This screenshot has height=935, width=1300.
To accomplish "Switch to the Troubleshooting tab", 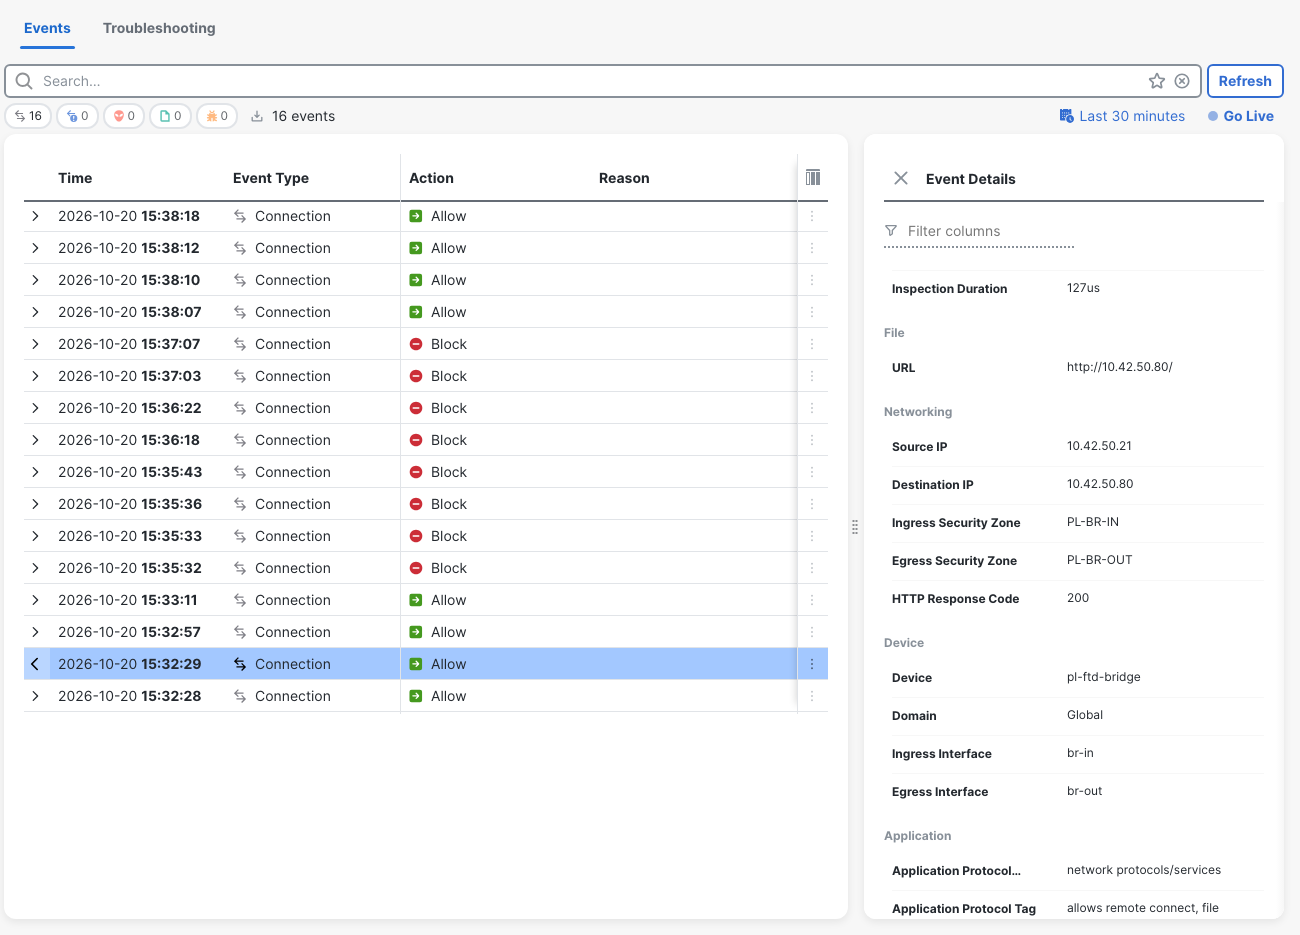I will (x=159, y=28).
